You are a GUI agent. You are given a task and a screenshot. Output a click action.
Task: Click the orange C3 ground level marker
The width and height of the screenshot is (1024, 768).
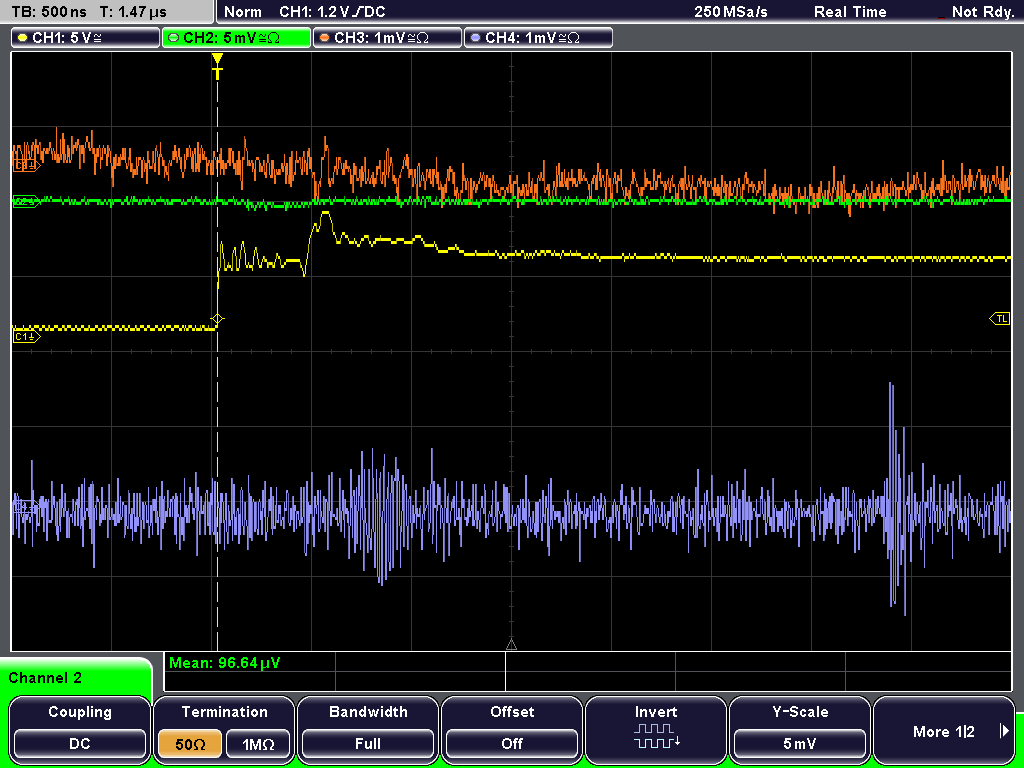(27, 166)
